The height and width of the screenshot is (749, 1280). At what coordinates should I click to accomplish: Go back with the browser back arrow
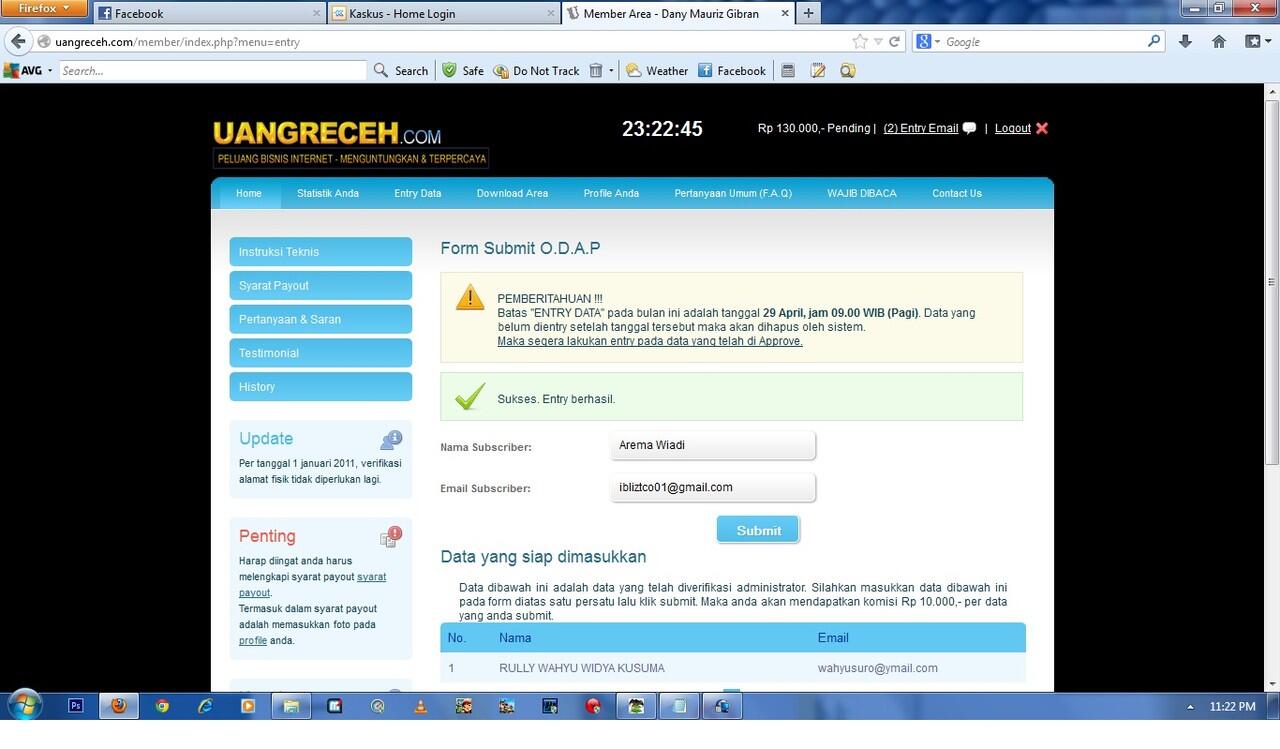click(18, 41)
